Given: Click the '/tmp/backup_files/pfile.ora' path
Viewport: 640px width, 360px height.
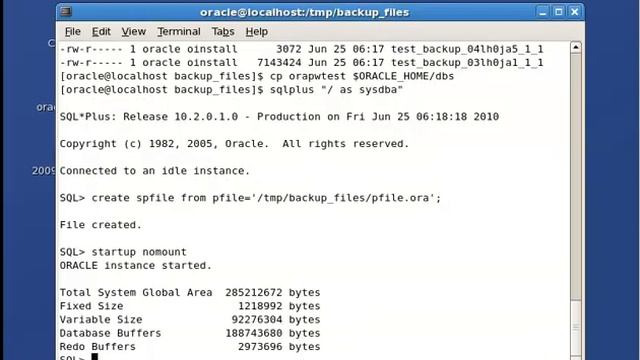Looking at the screenshot, I should [343, 198].
